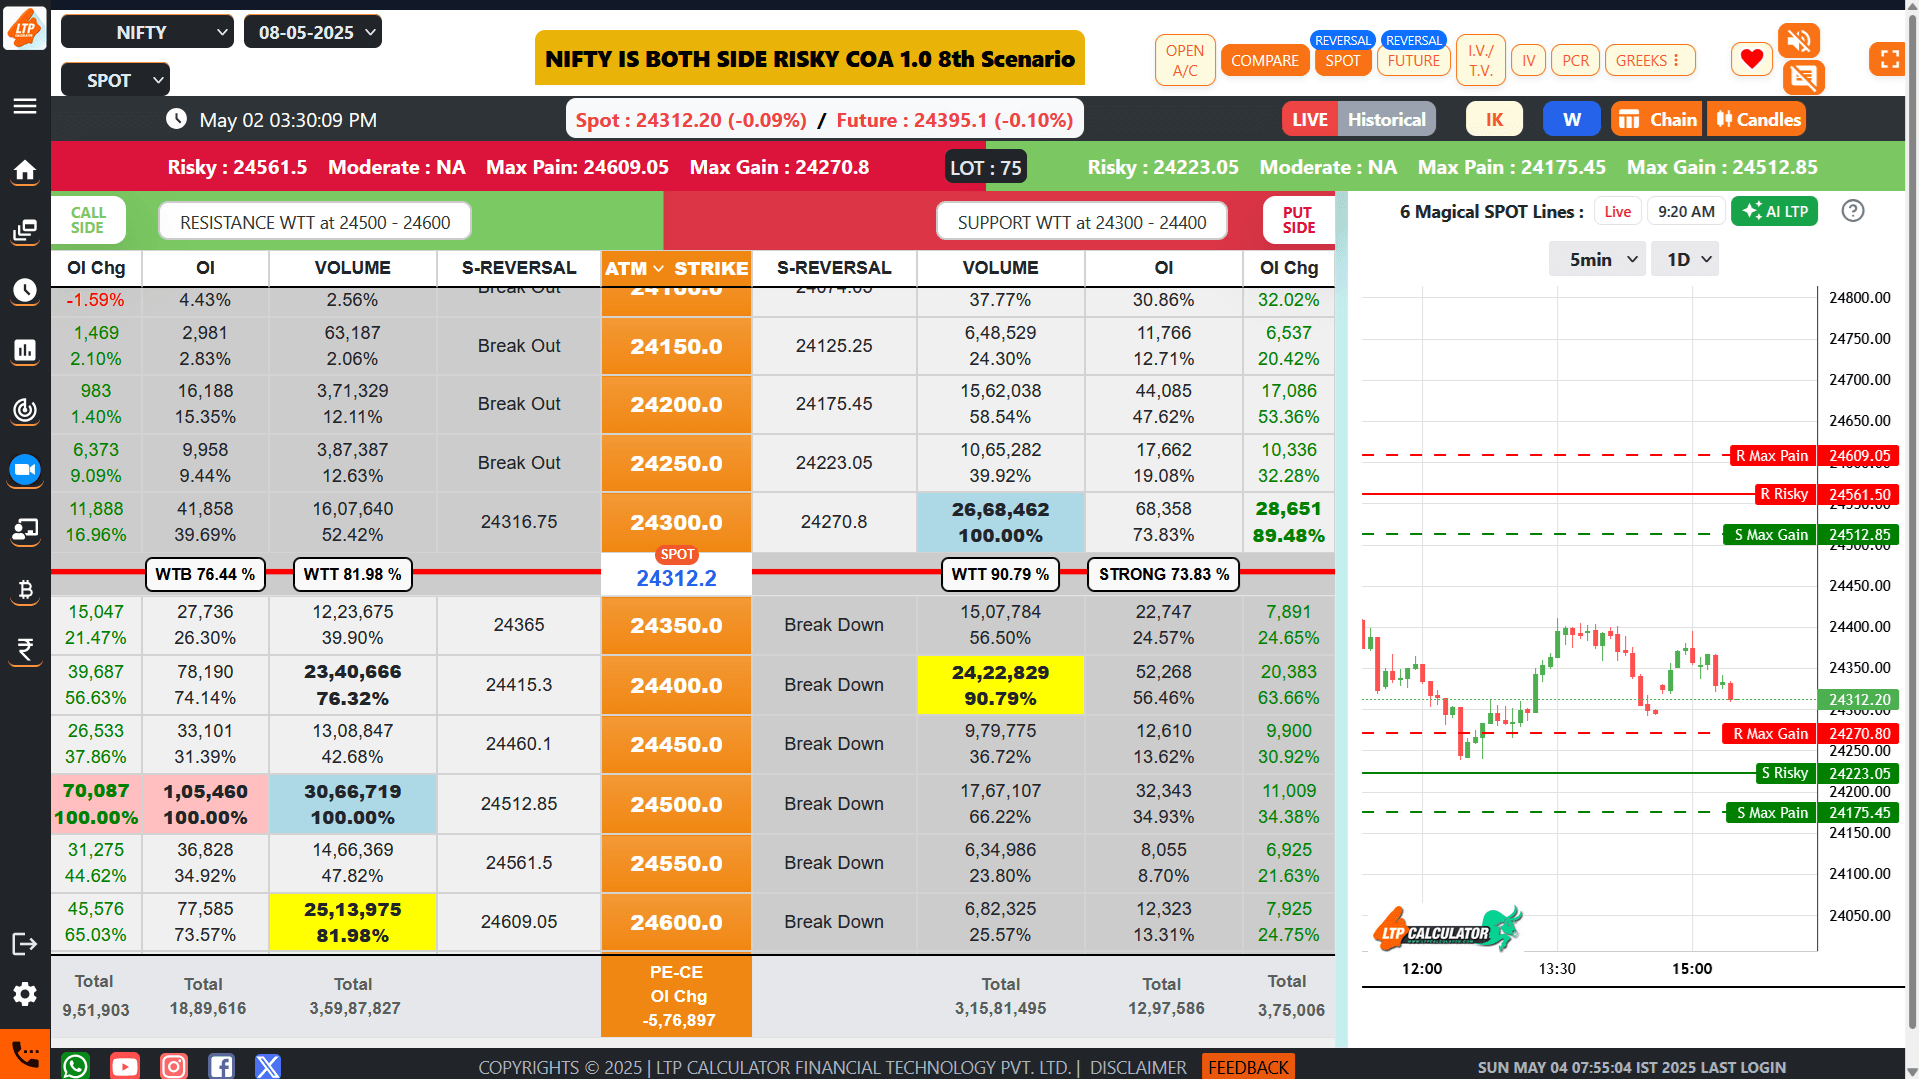Screen dimensions: 1919x1079
Task: Toggle the Live magical SPOT lines option
Action: (1617, 211)
